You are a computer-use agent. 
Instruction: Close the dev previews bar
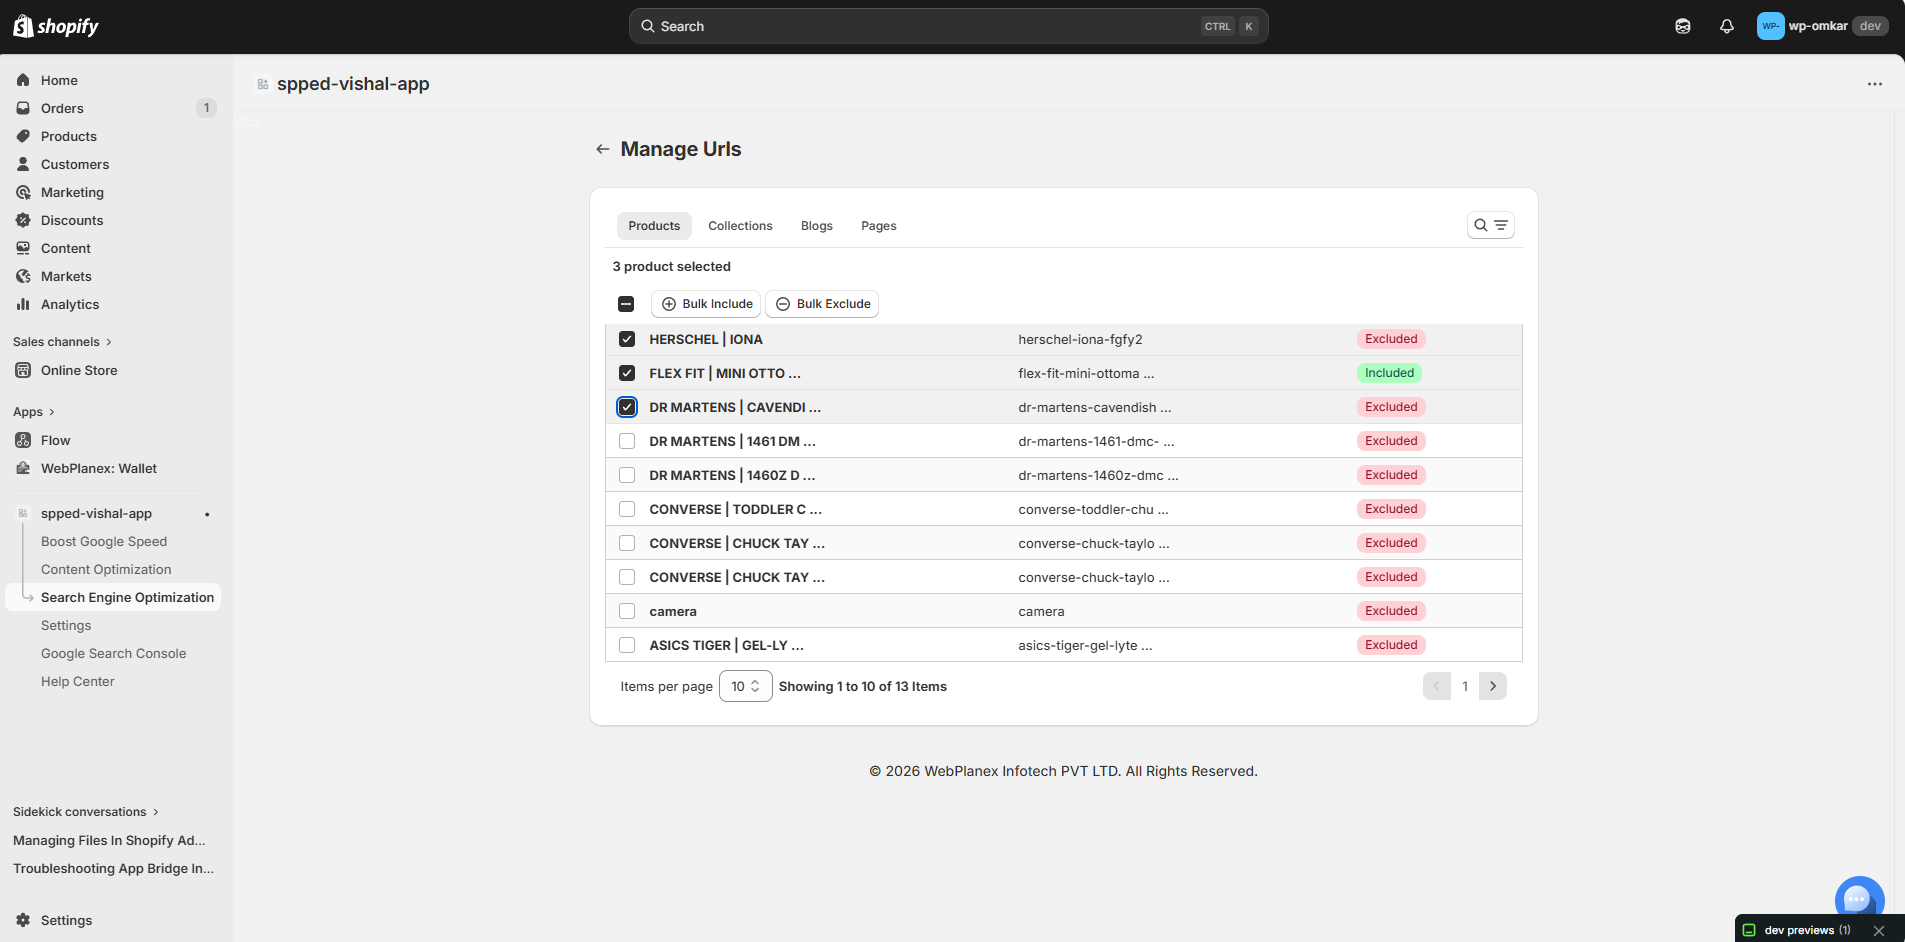tap(1879, 930)
